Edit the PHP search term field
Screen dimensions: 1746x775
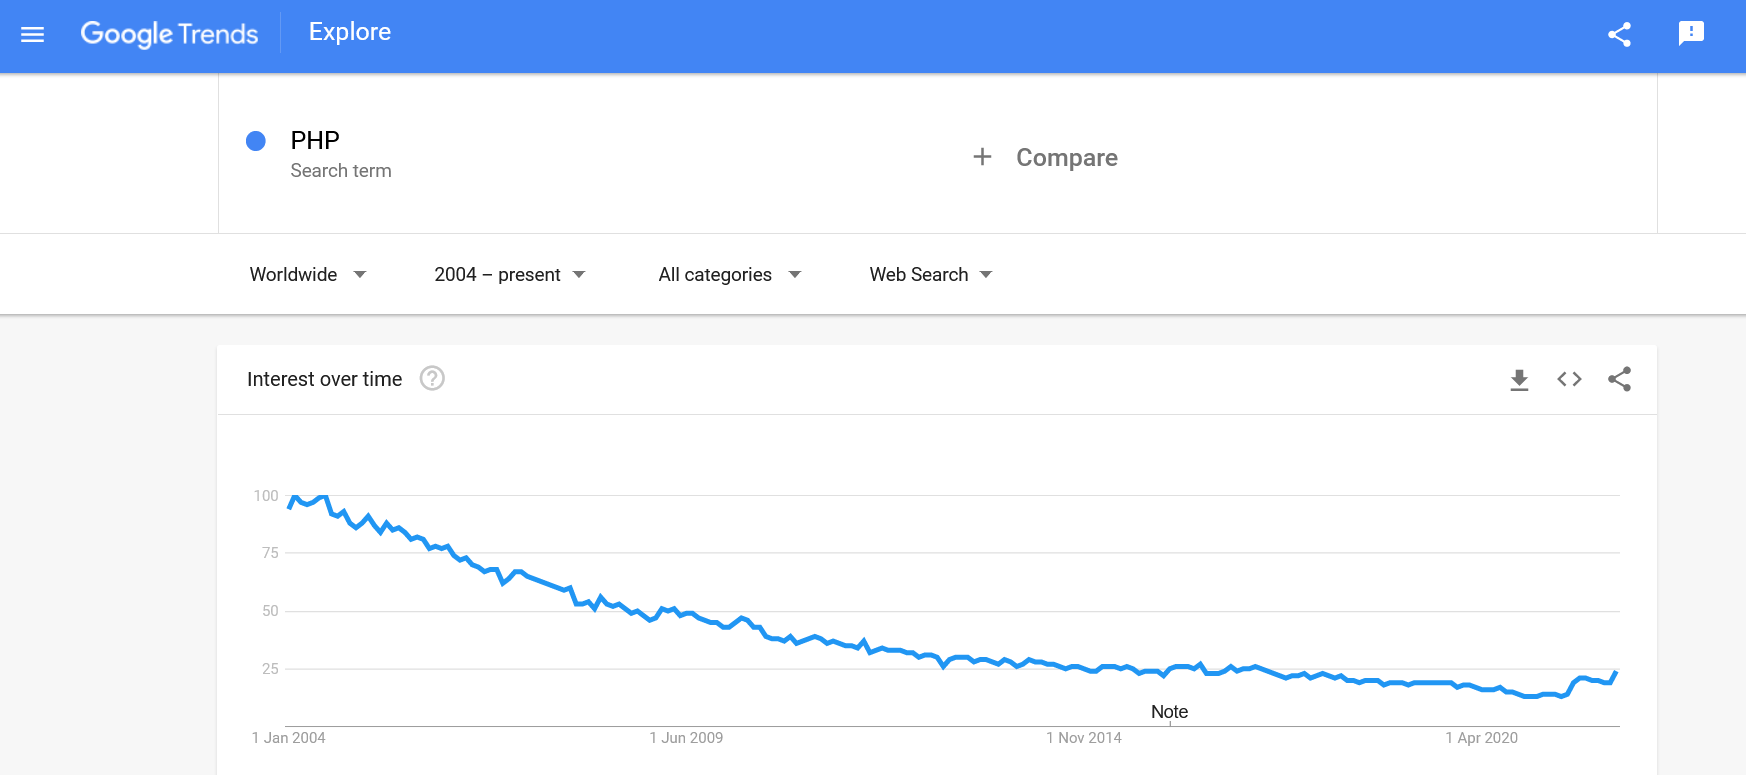pos(315,141)
